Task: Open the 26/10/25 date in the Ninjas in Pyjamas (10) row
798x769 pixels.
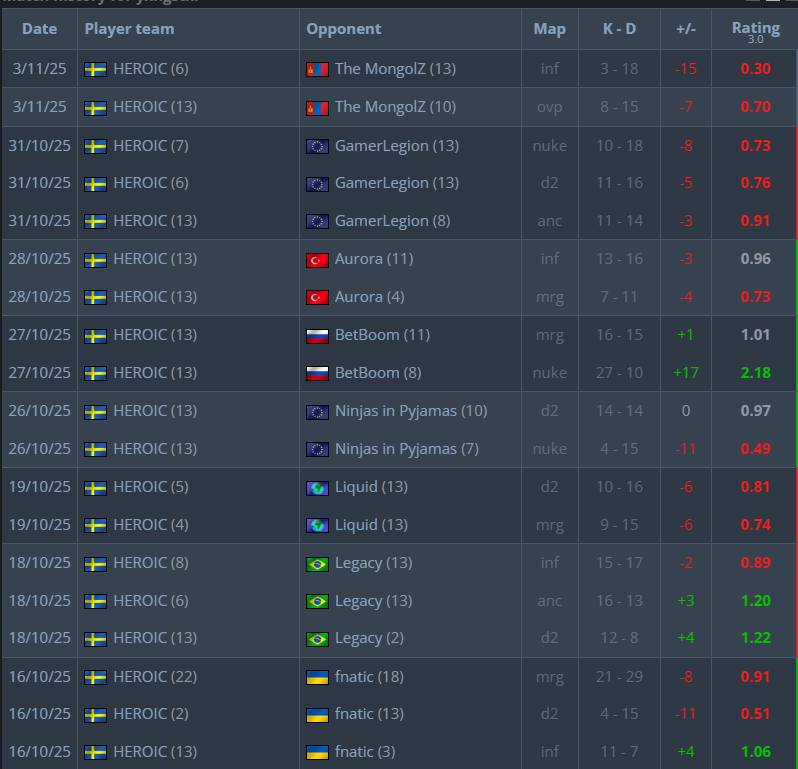Action: click(x=40, y=411)
